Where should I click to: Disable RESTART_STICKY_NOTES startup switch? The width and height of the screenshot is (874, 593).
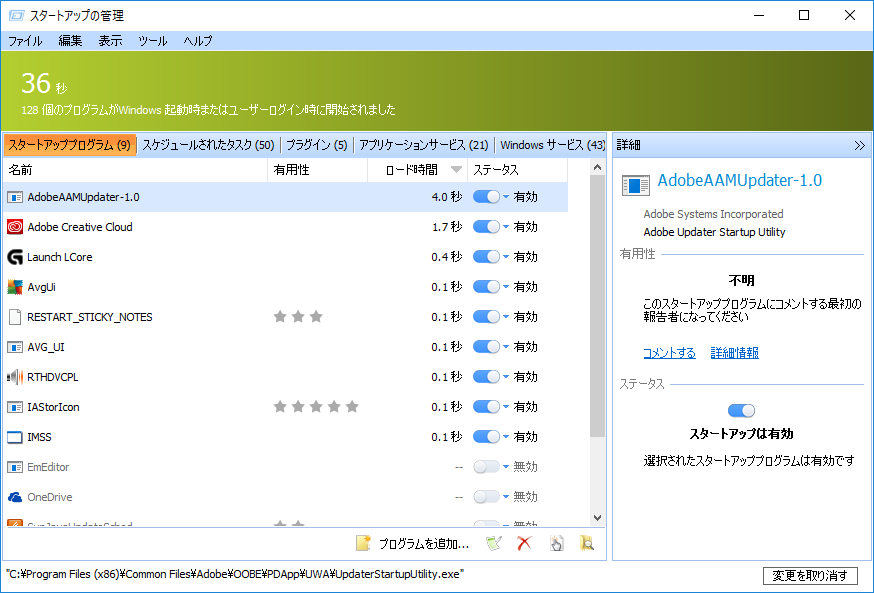coord(487,317)
